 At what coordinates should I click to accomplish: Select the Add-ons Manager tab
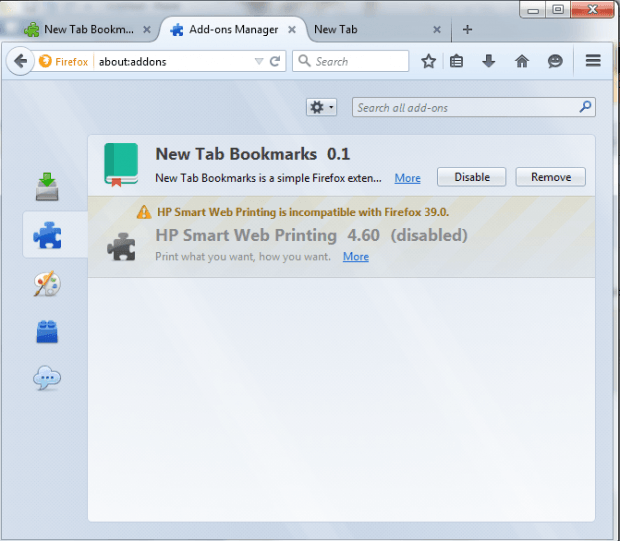(x=233, y=29)
